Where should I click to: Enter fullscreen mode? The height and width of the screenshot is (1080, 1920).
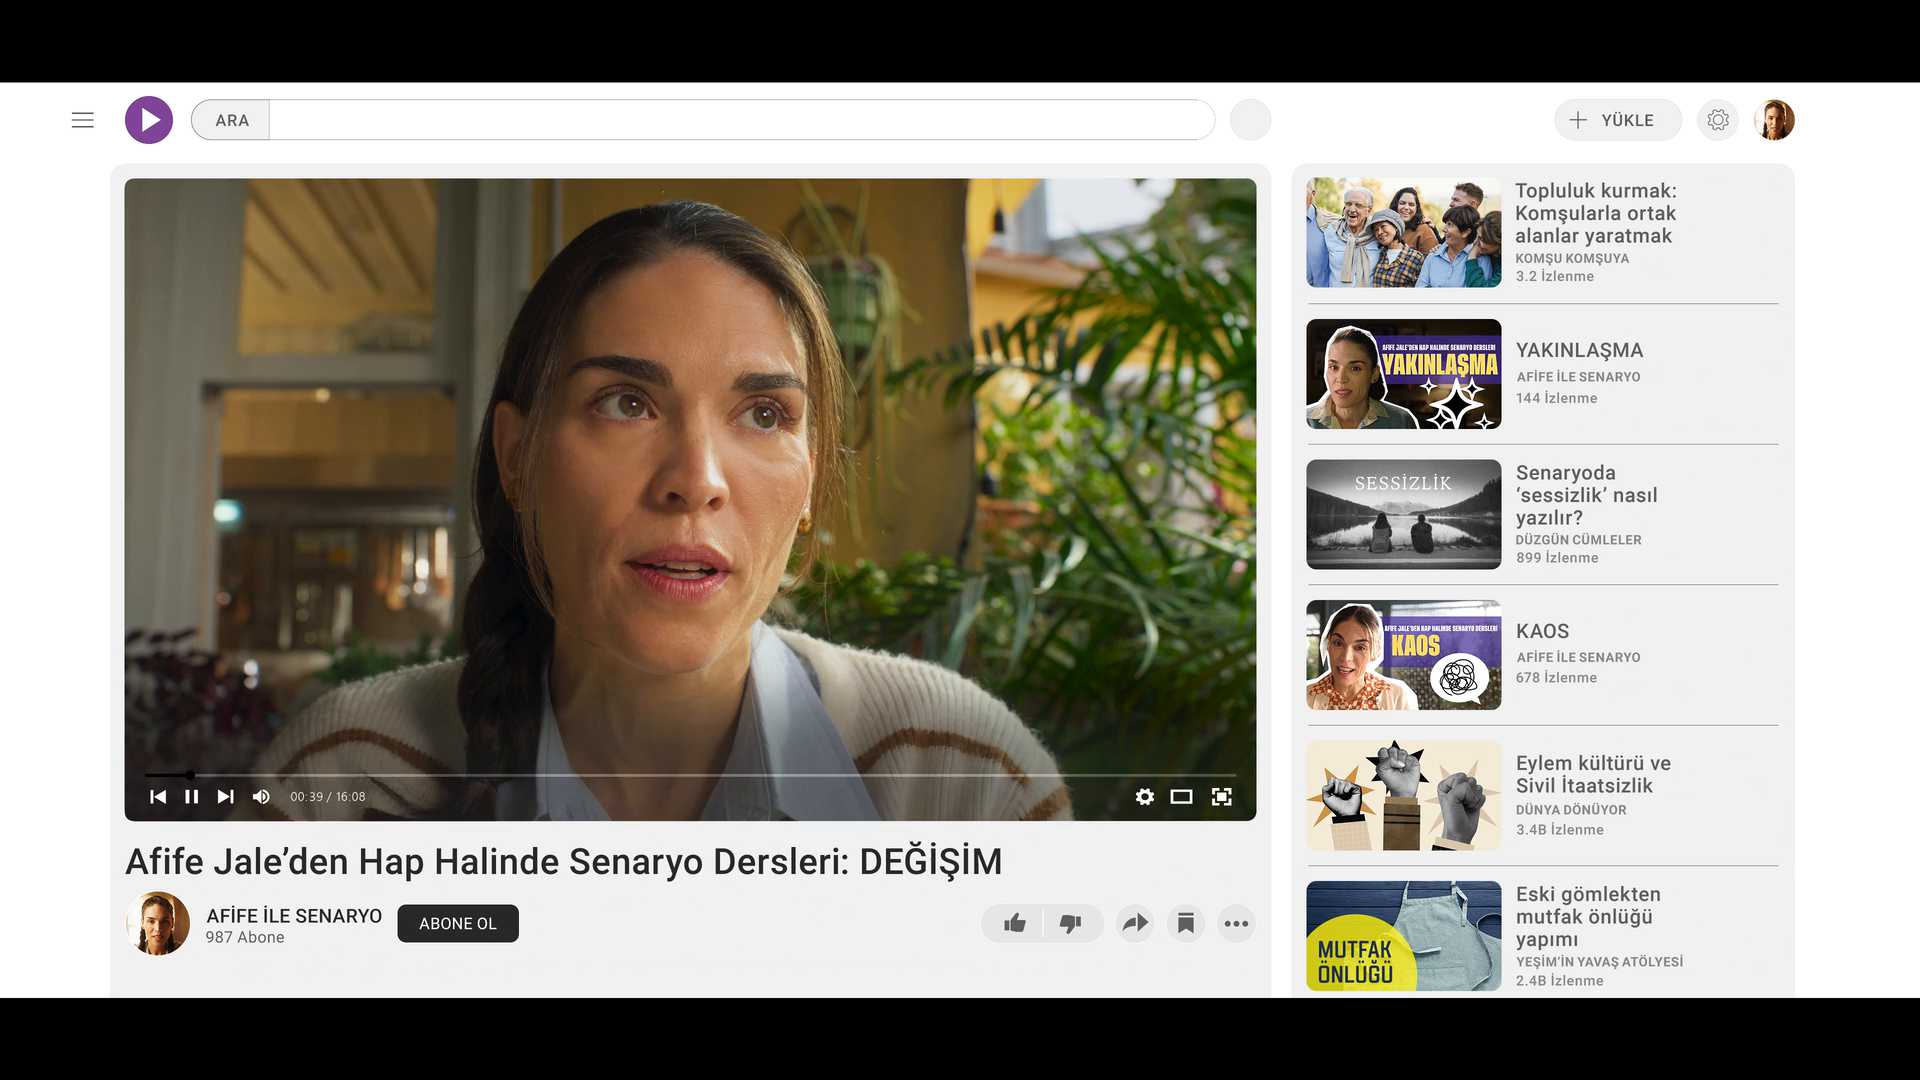1222,797
